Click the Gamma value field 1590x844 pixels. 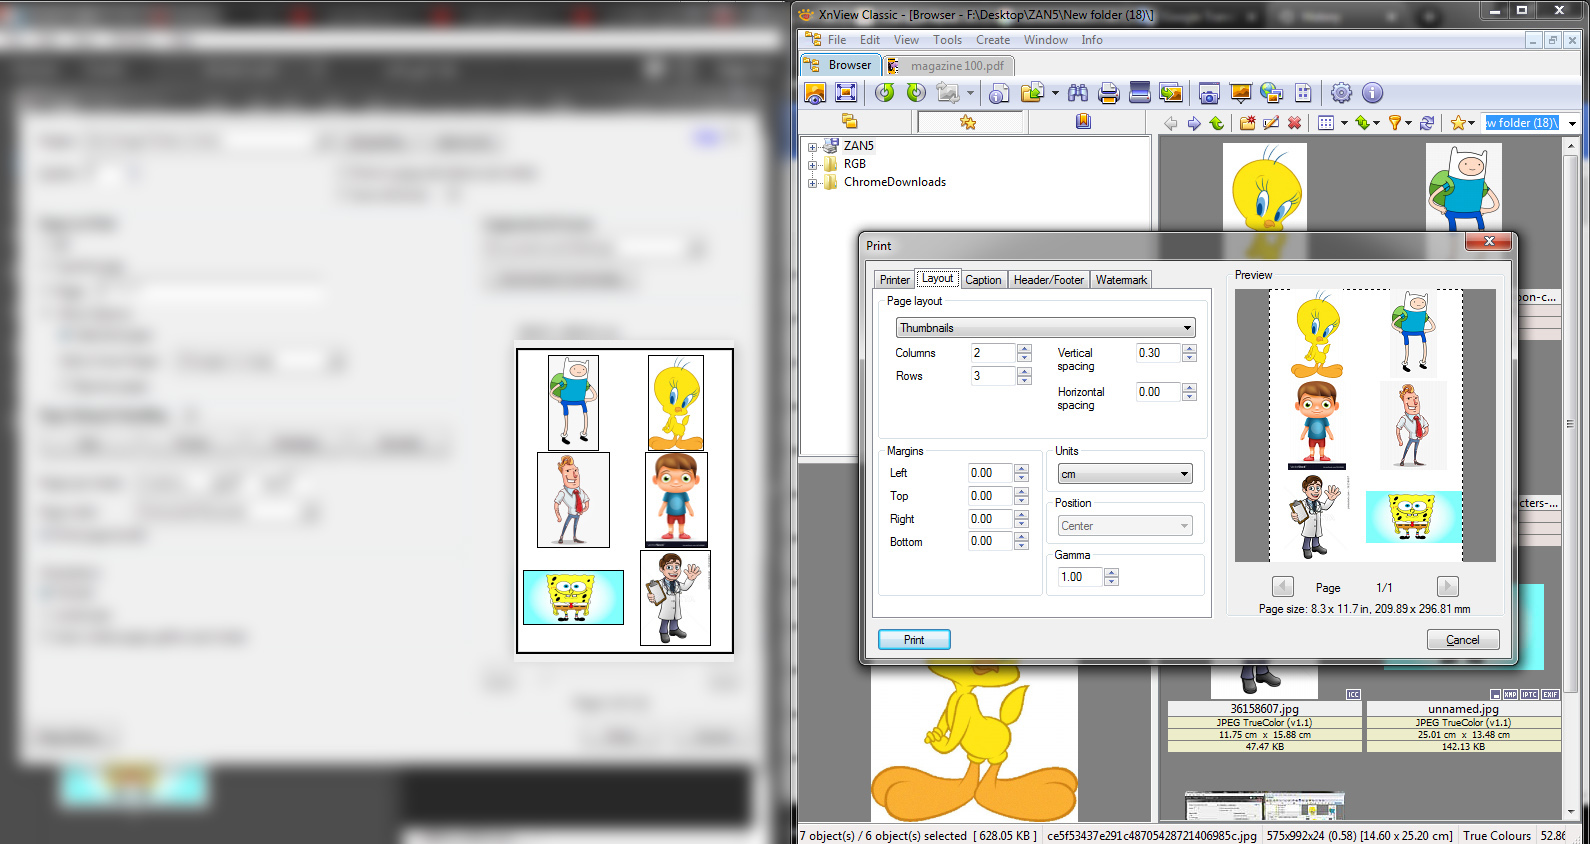click(1080, 577)
